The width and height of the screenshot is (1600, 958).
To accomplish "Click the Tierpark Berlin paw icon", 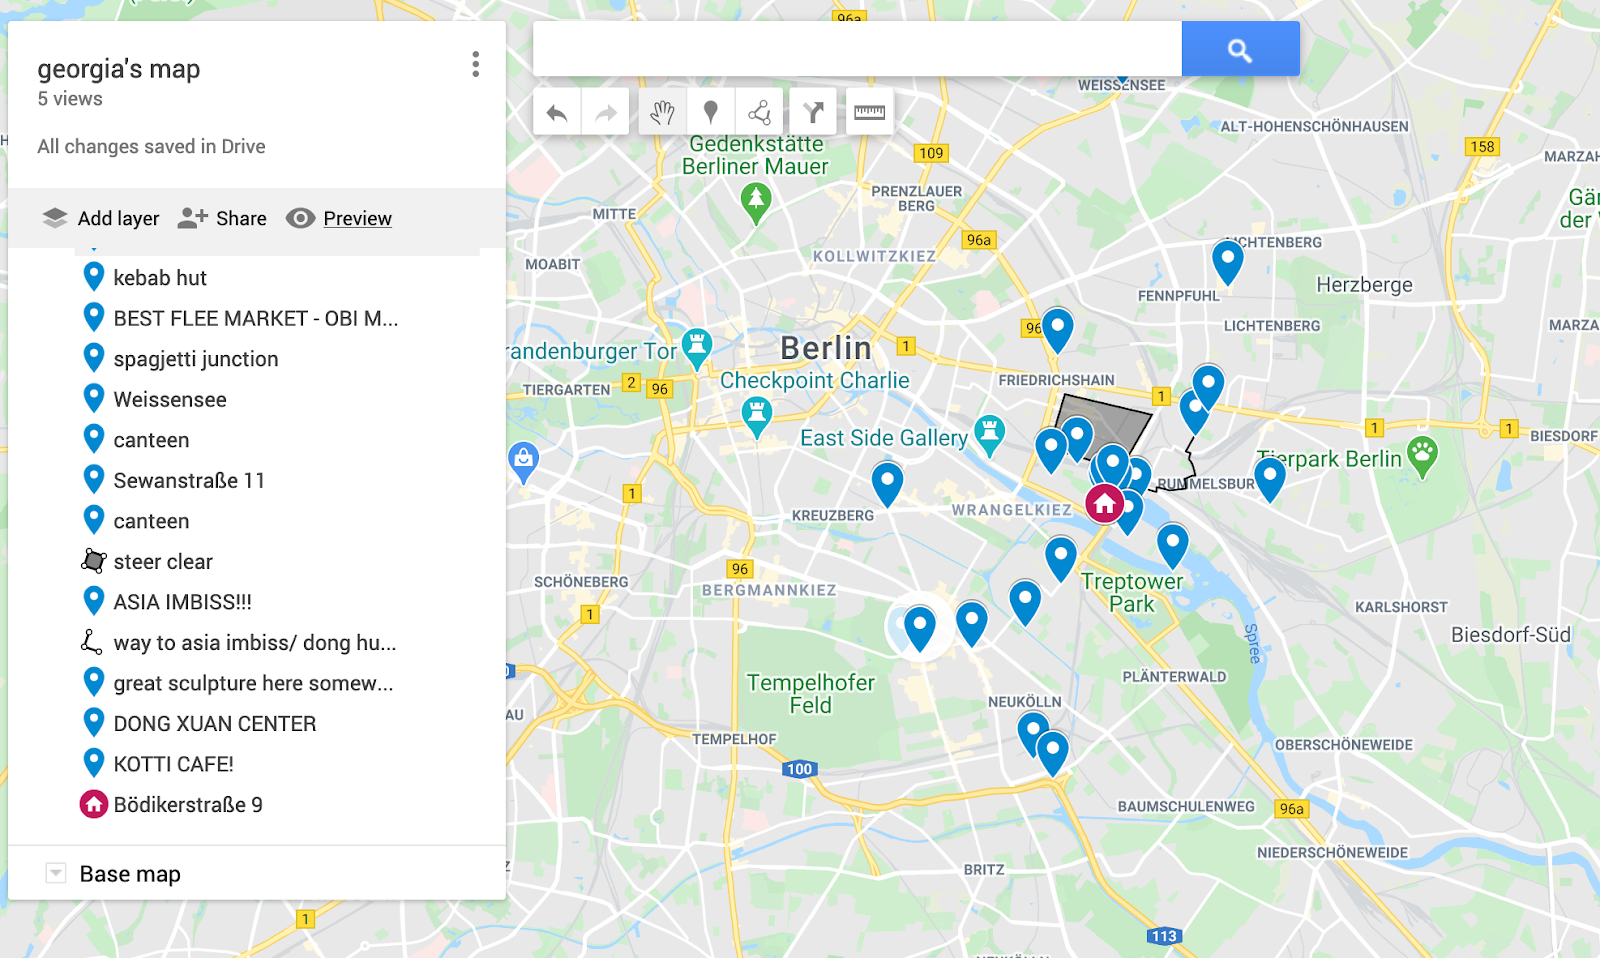I will [1422, 455].
